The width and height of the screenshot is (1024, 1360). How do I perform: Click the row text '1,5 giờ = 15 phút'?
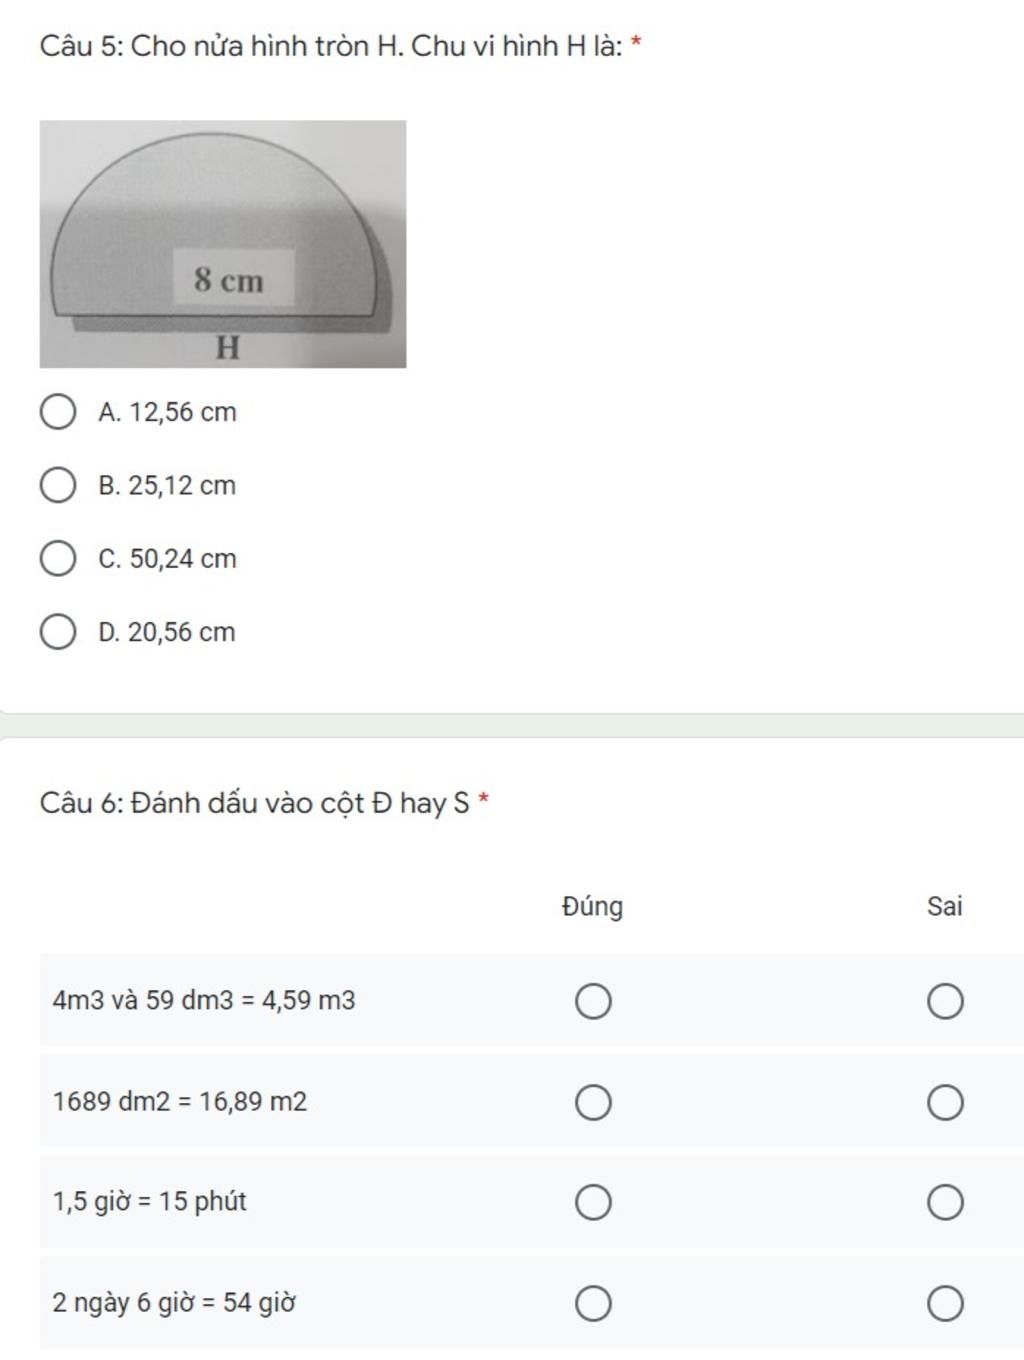click(x=150, y=1202)
